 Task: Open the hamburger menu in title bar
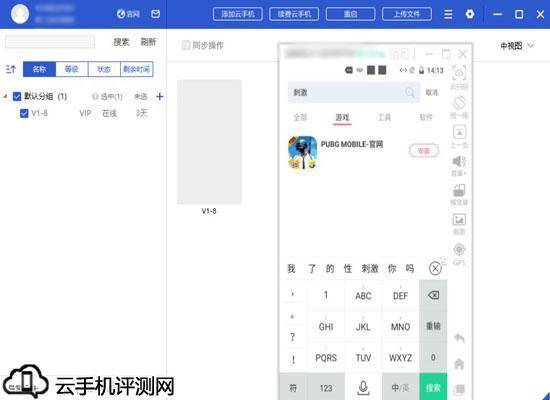(x=448, y=14)
